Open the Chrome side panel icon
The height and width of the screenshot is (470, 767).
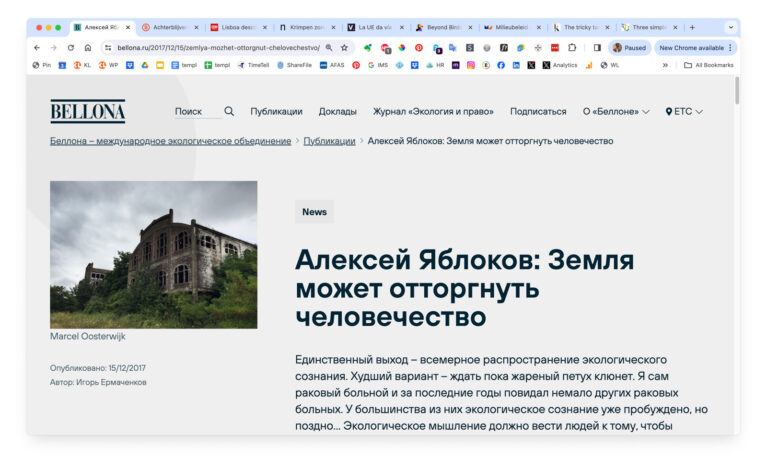pyautogui.click(x=597, y=47)
